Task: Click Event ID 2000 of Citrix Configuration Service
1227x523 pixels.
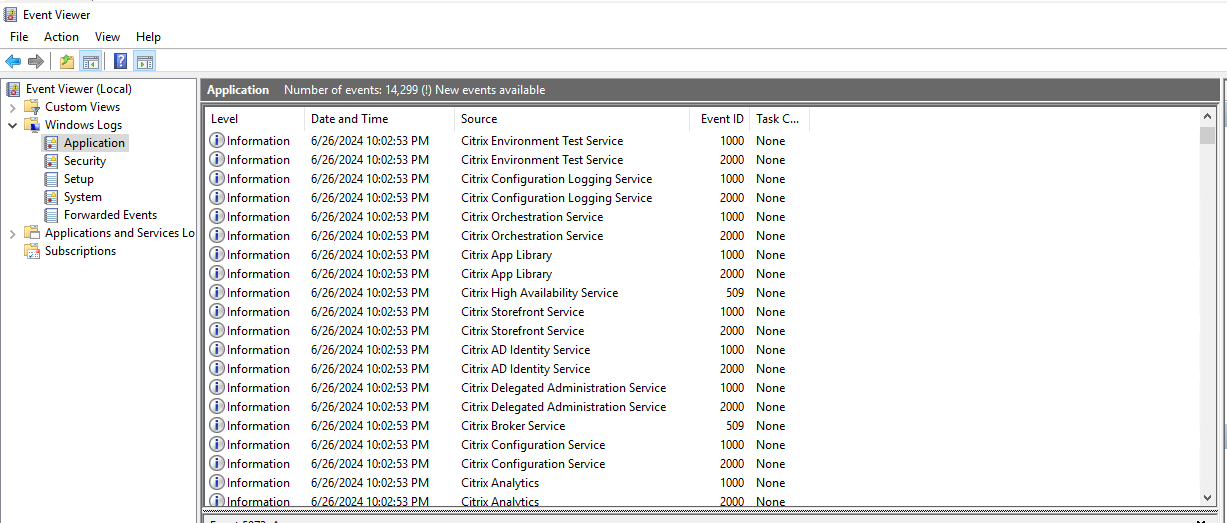Action: (x=732, y=464)
